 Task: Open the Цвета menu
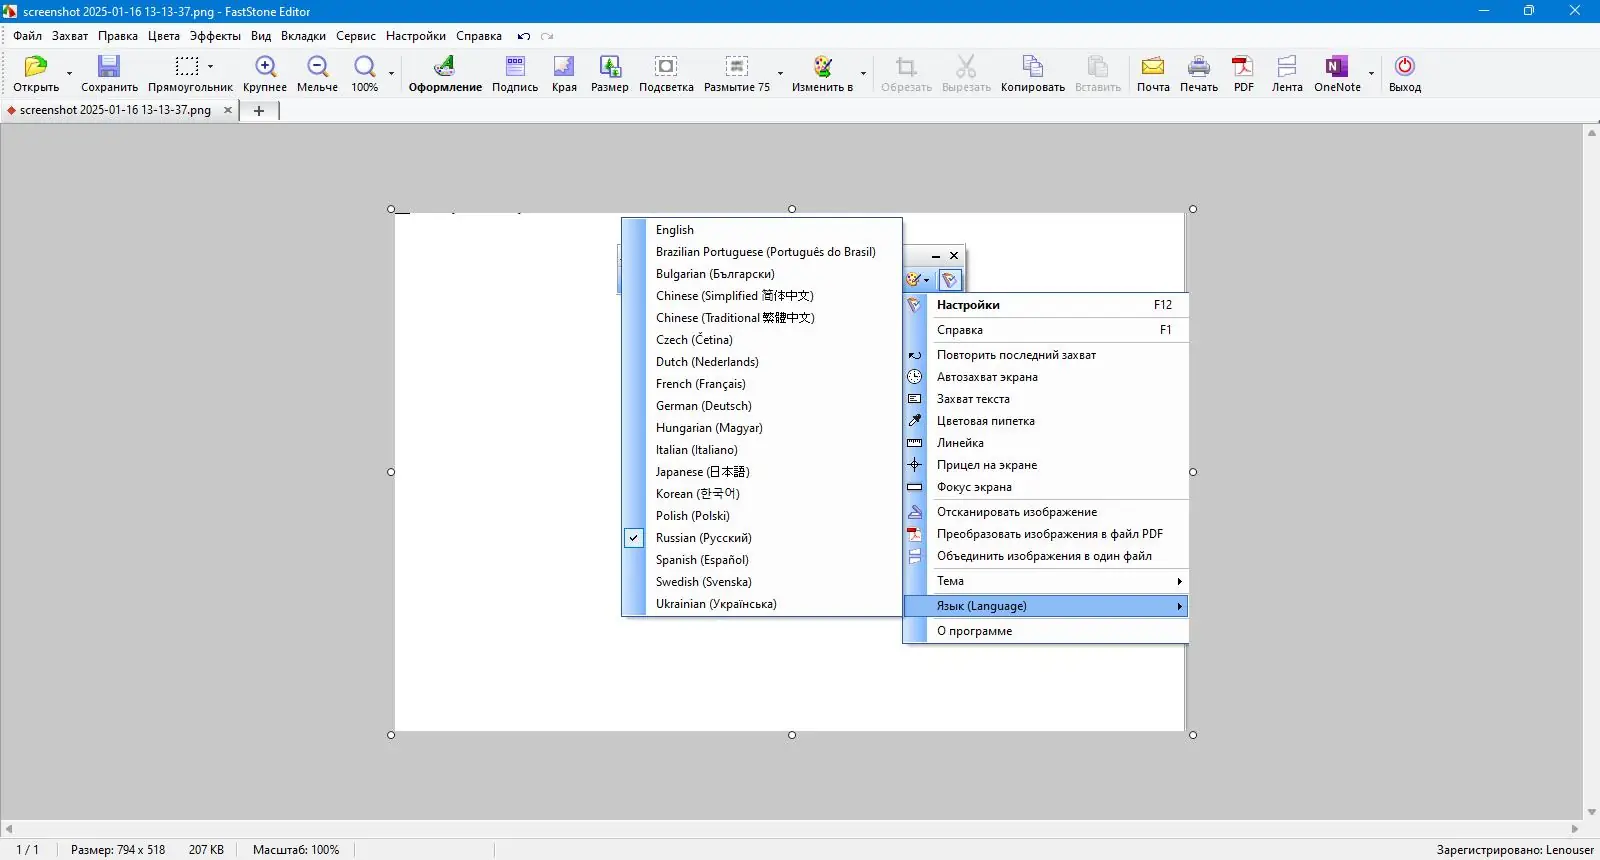pyautogui.click(x=164, y=36)
